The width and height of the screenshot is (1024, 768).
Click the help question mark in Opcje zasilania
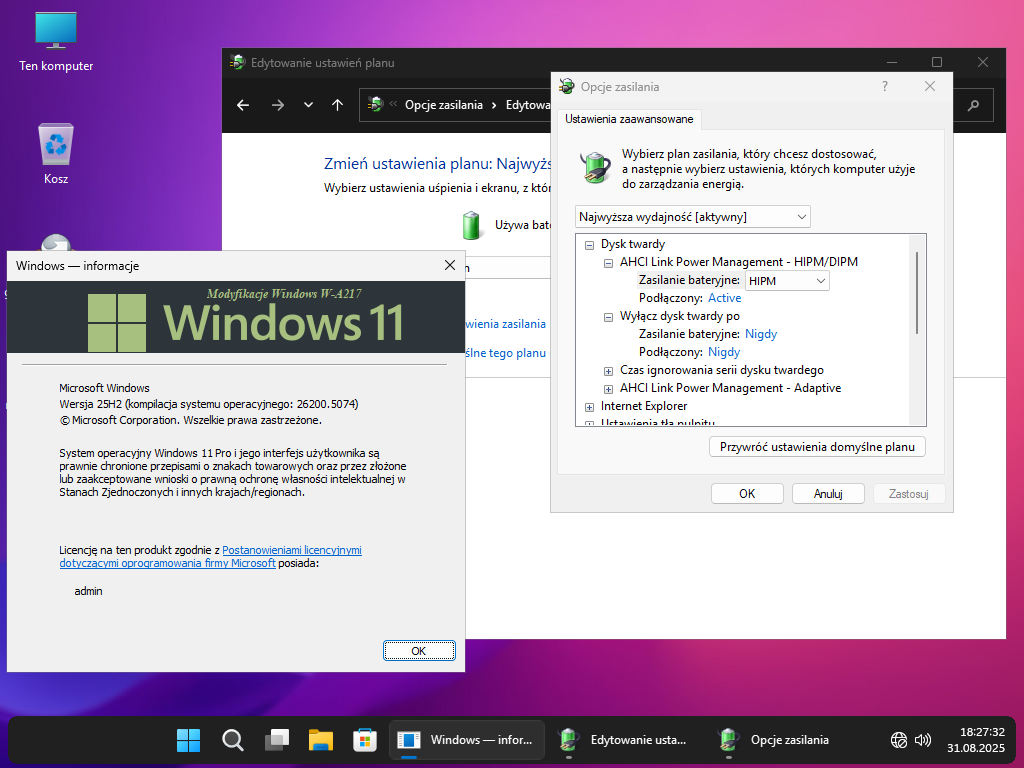click(885, 87)
